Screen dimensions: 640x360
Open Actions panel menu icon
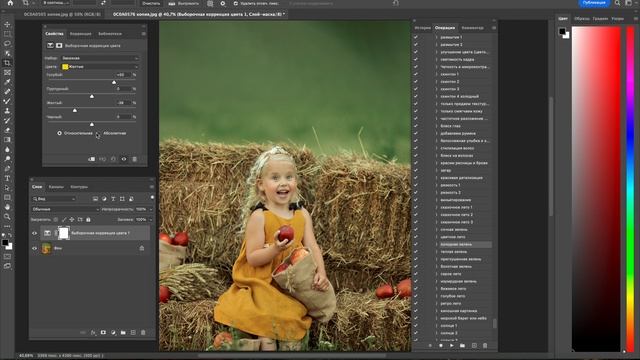pos(494,28)
